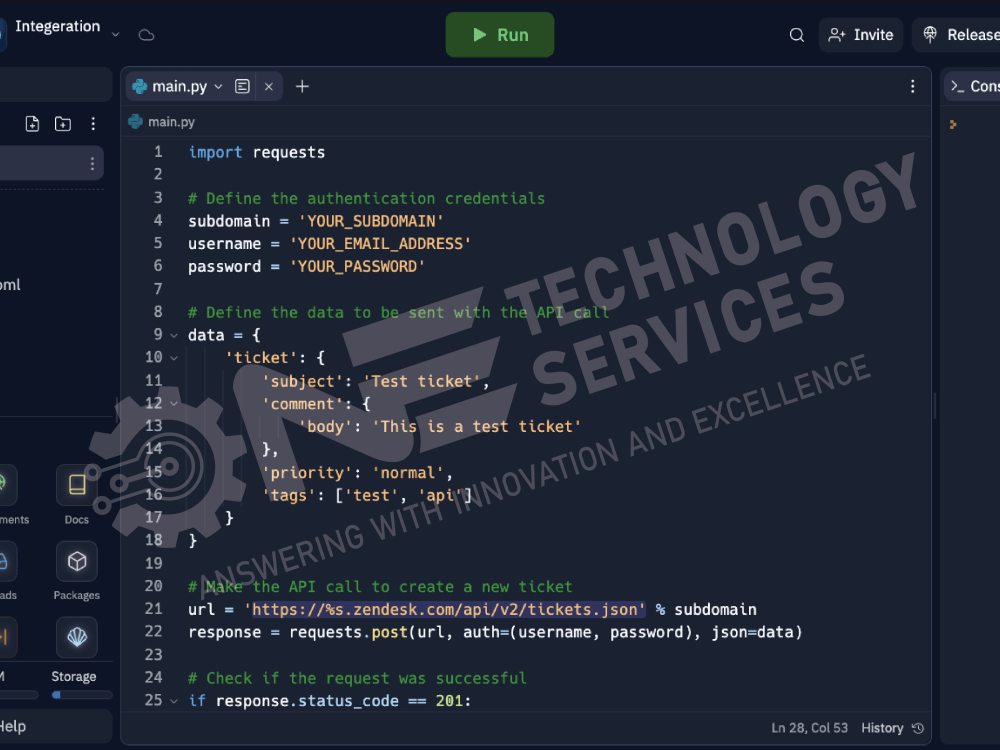Screen dimensions: 1000x750
Task: Click the Ln 28, Col 53 cursor indicator
Action: coord(809,728)
